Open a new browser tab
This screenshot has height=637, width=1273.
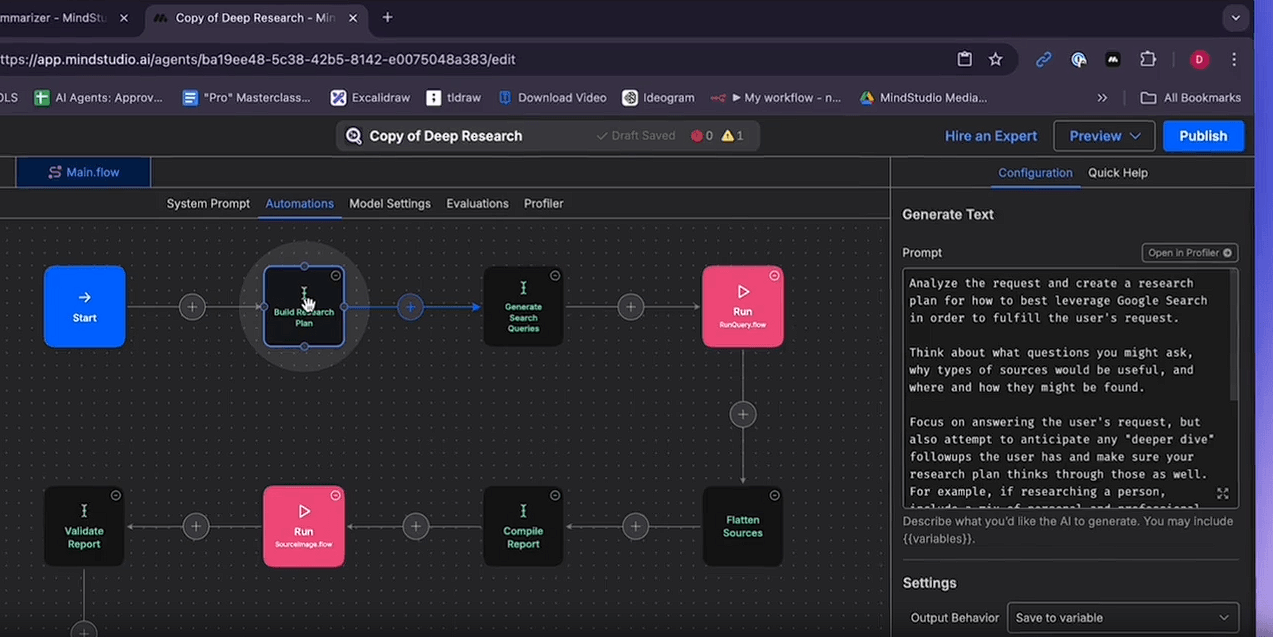click(x=387, y=17)
